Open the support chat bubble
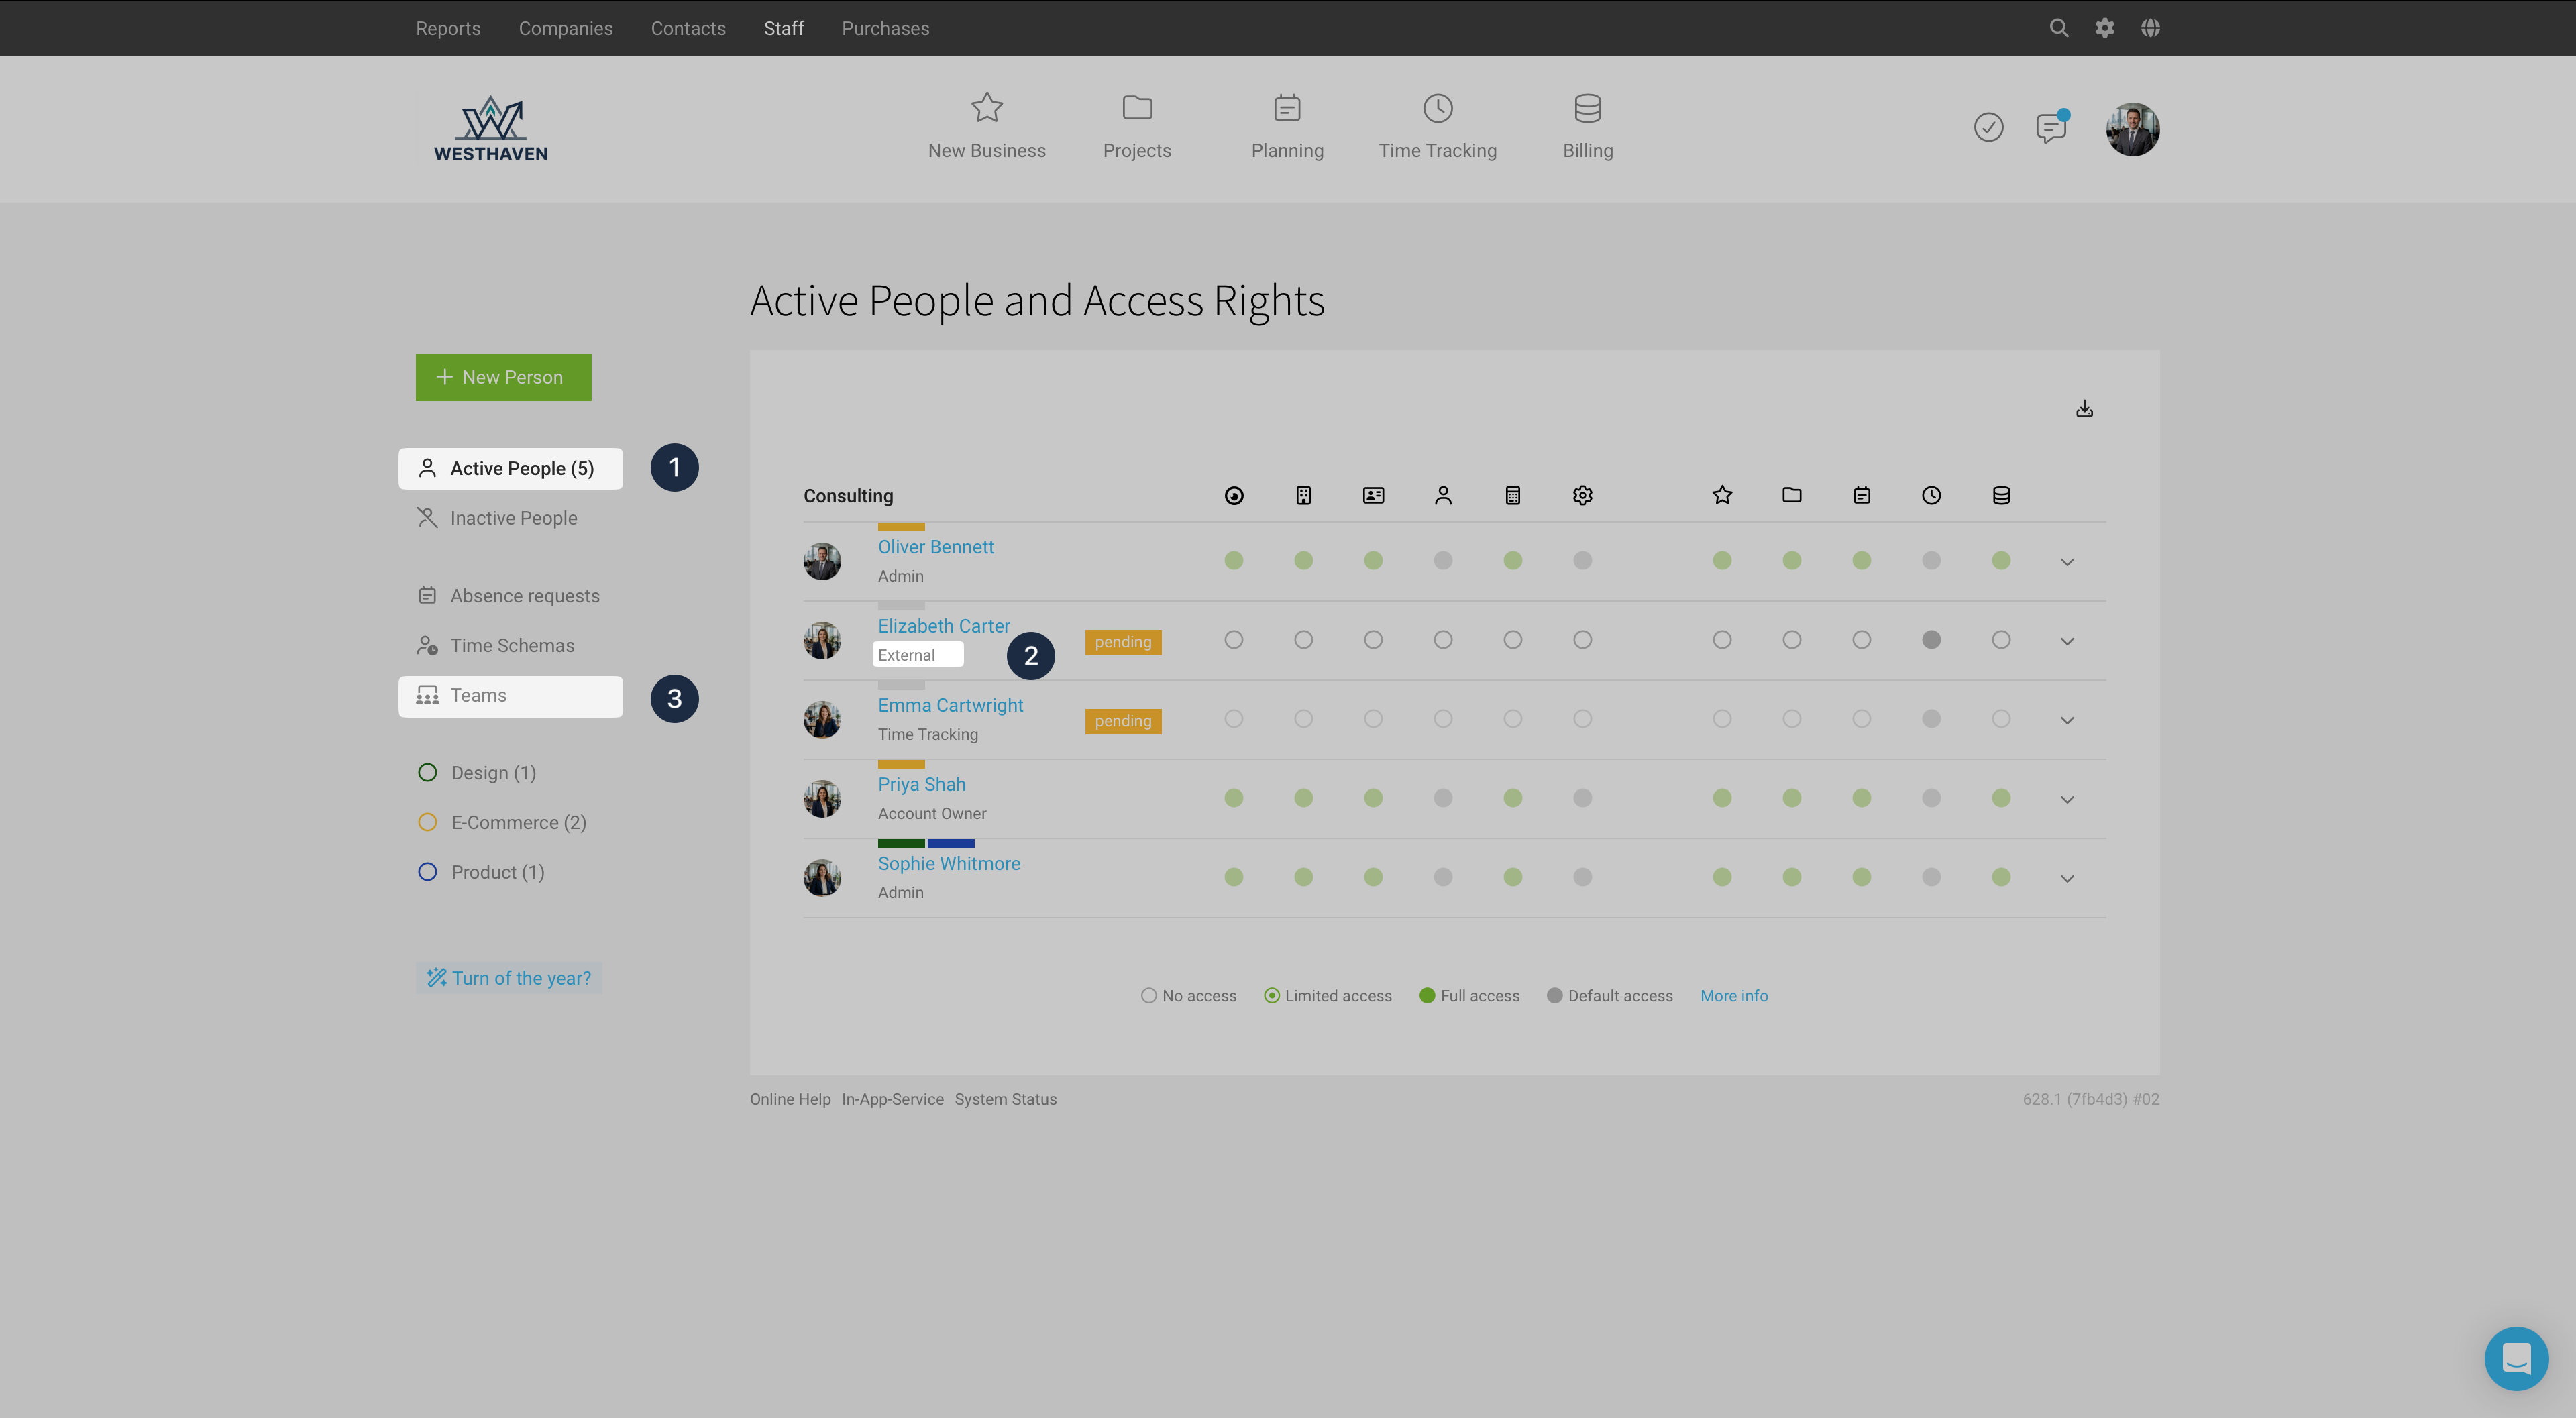 click(2516, 1358)
